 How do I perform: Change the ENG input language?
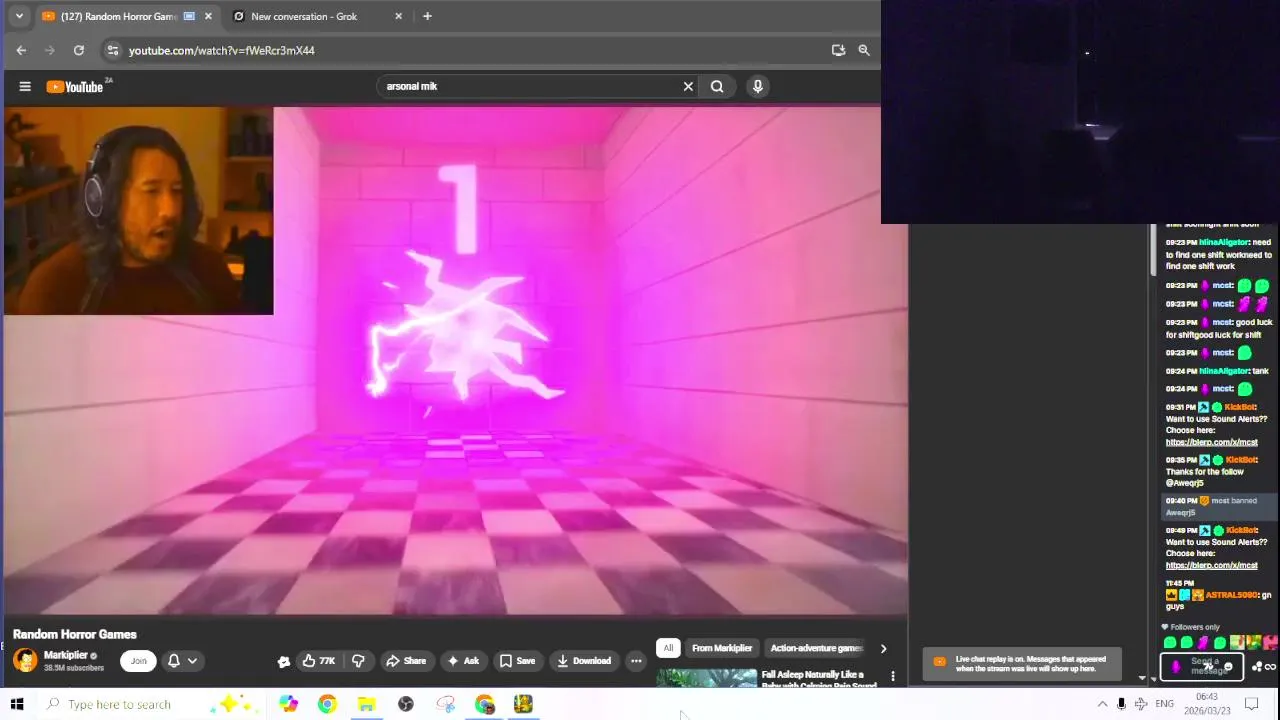coord(1164,704)
